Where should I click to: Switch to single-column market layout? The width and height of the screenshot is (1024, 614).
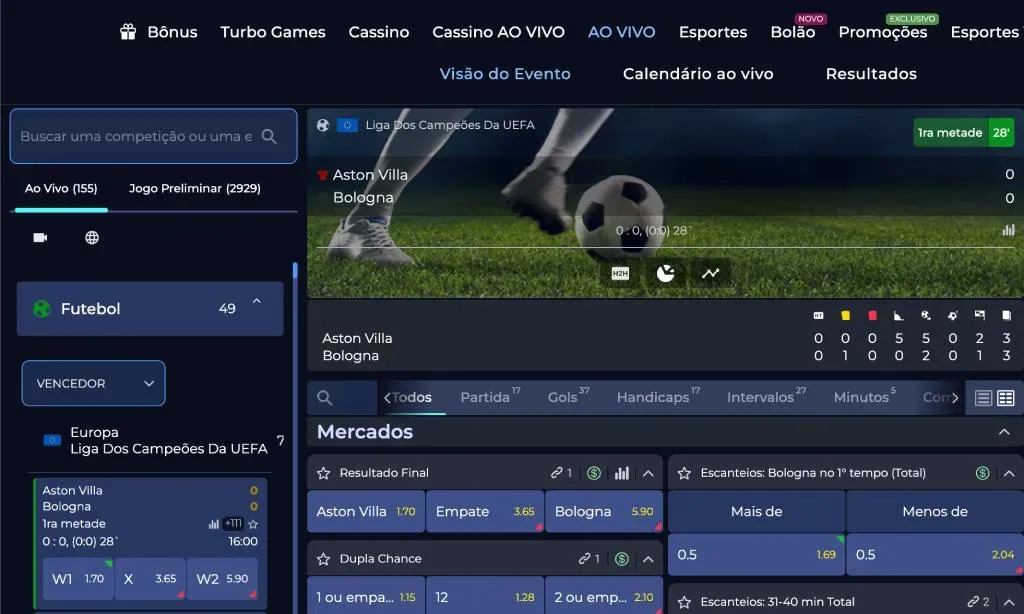pyautogui.click(x=984, y=398)
